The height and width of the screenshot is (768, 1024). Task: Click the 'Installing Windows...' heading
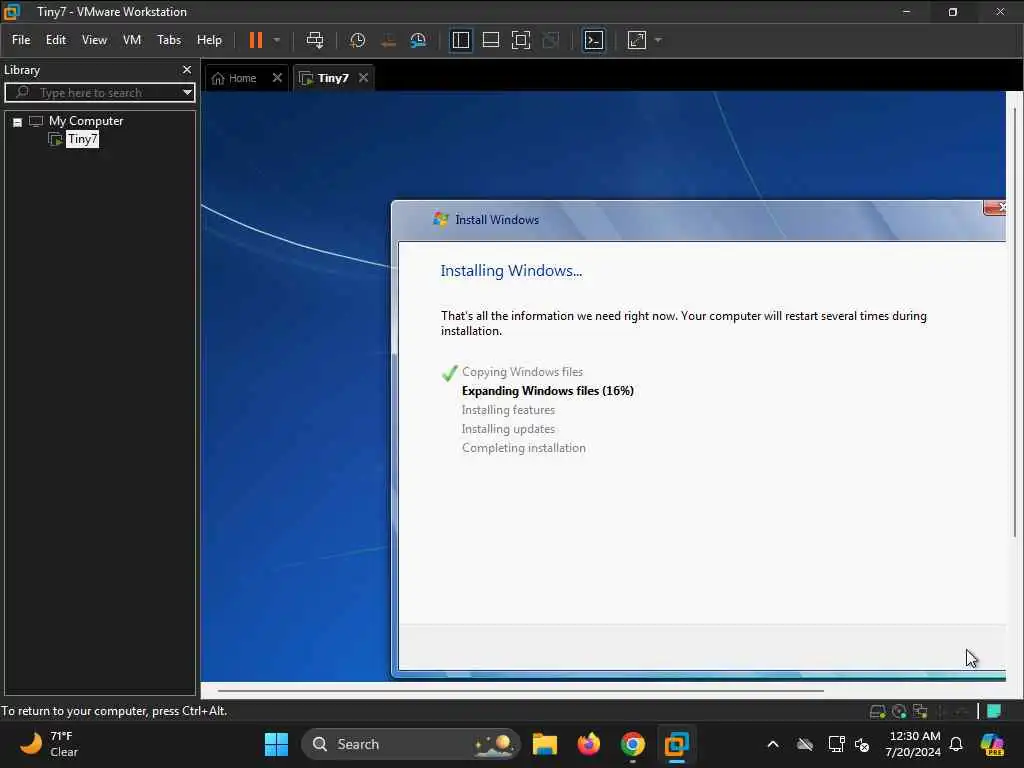point(511,270)
